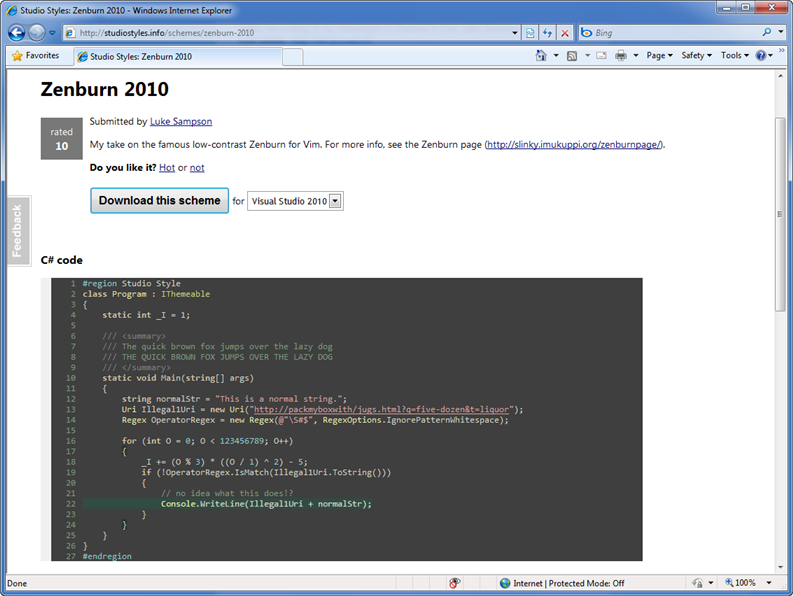This screenshot has width=793, height=596.
Task: Click the 100% zoom level button
Action: click(740, 583)
